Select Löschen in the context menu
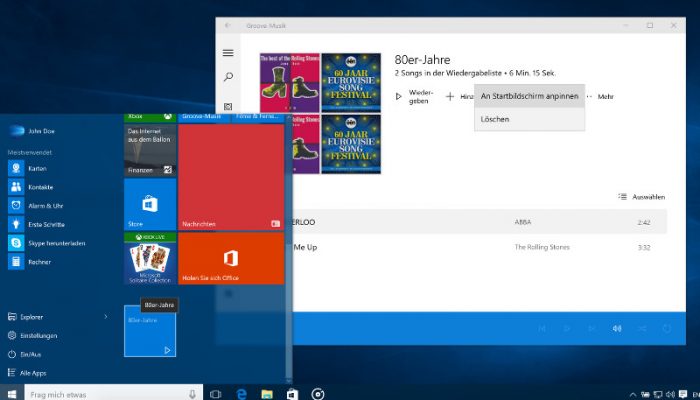The image size is (700, 400). [529, 119]
